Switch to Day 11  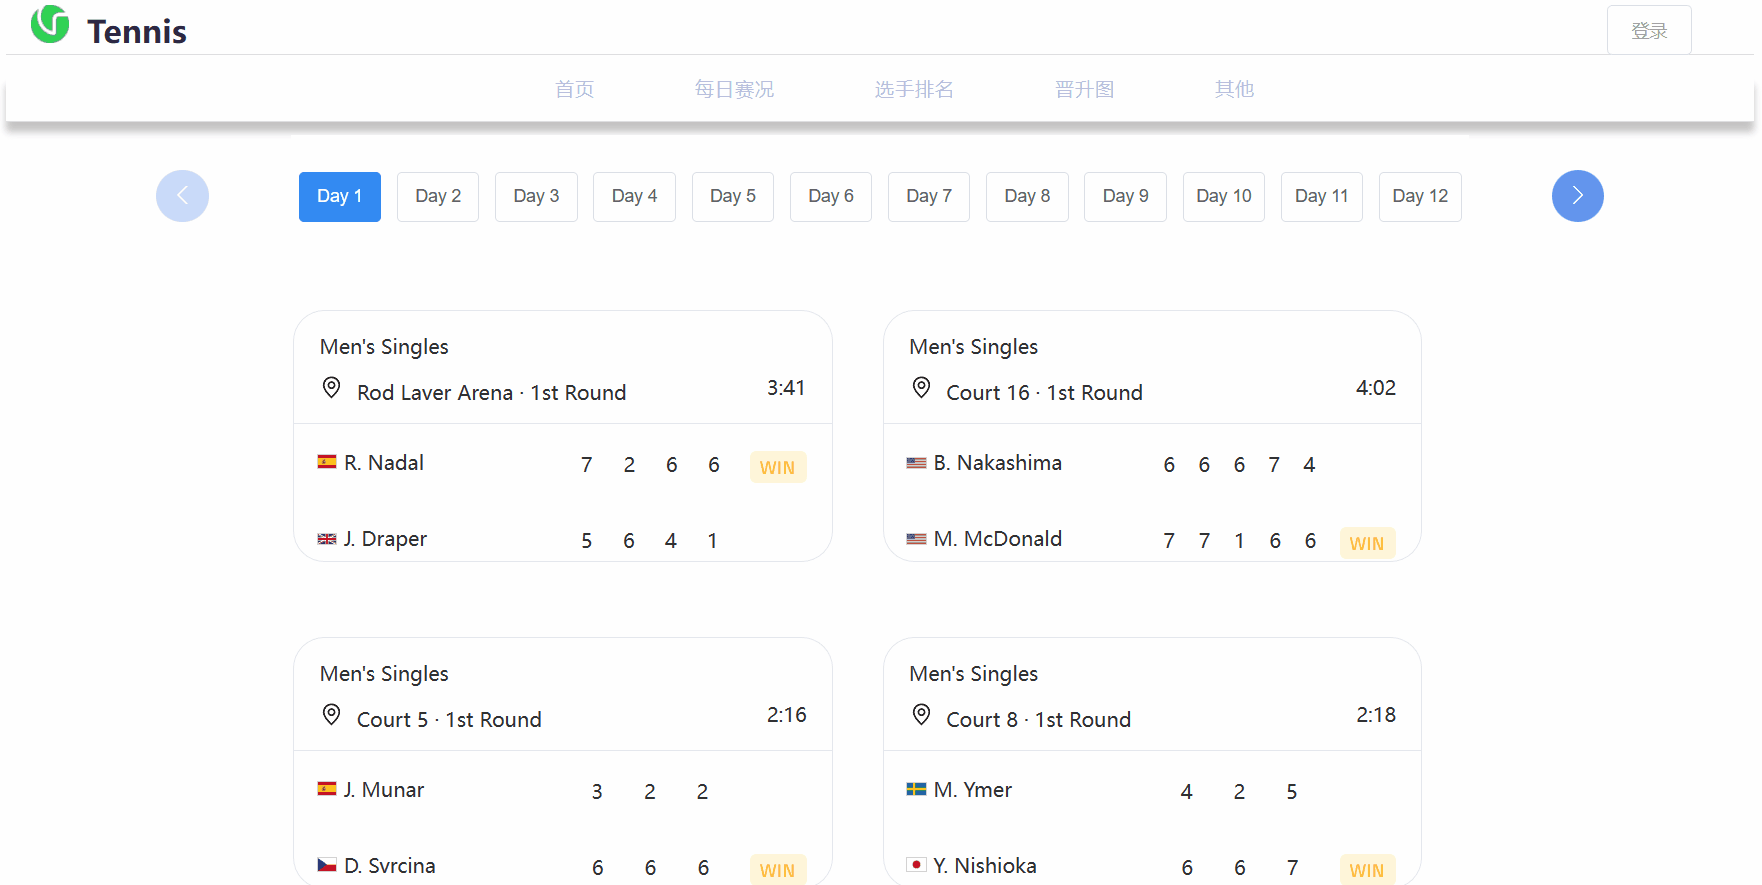click(x=1322, y=197)
